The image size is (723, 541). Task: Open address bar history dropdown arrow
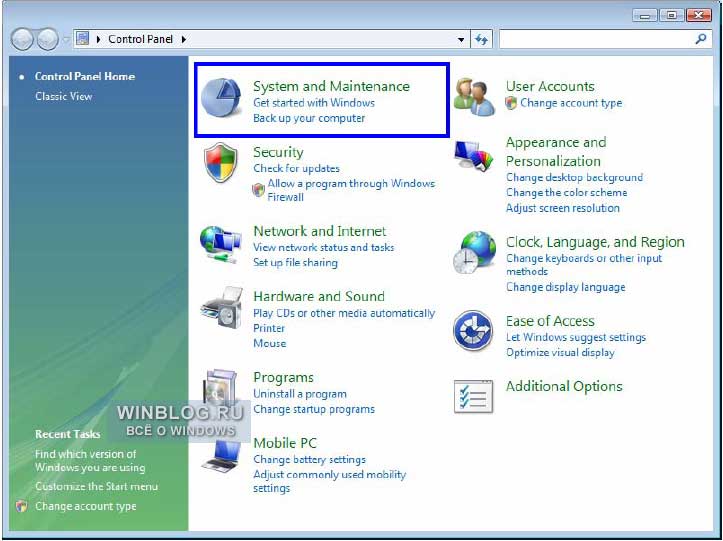(461, 40)
